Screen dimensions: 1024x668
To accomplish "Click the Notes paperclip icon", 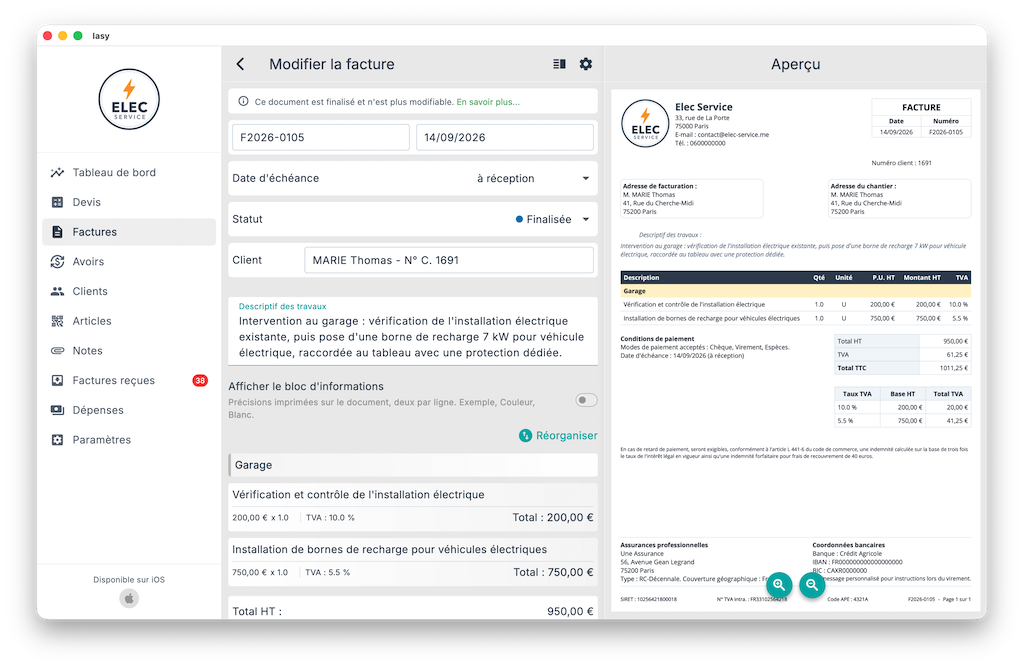I will [57, 351].
